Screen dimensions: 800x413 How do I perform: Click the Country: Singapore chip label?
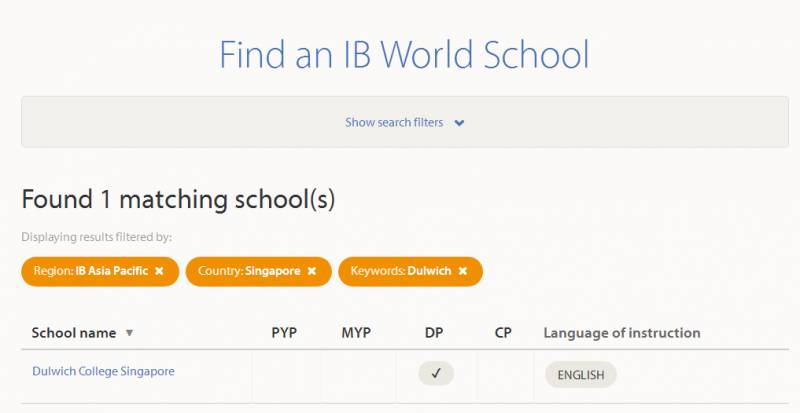tap(249, 271)
